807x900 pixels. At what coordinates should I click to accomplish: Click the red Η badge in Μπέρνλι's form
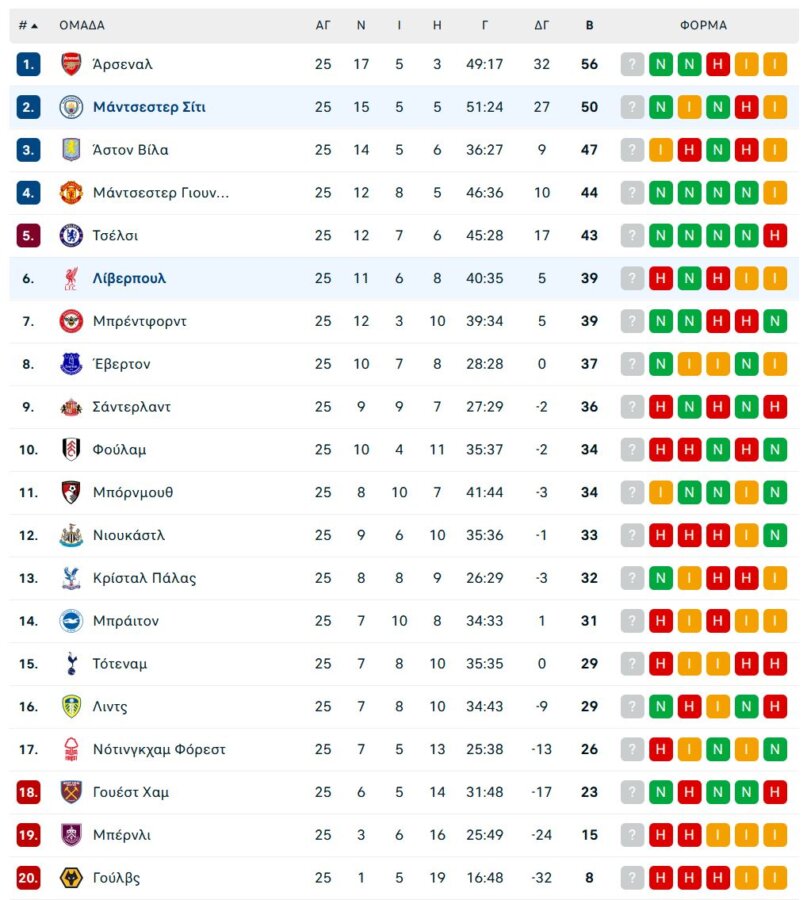point(659,834)
